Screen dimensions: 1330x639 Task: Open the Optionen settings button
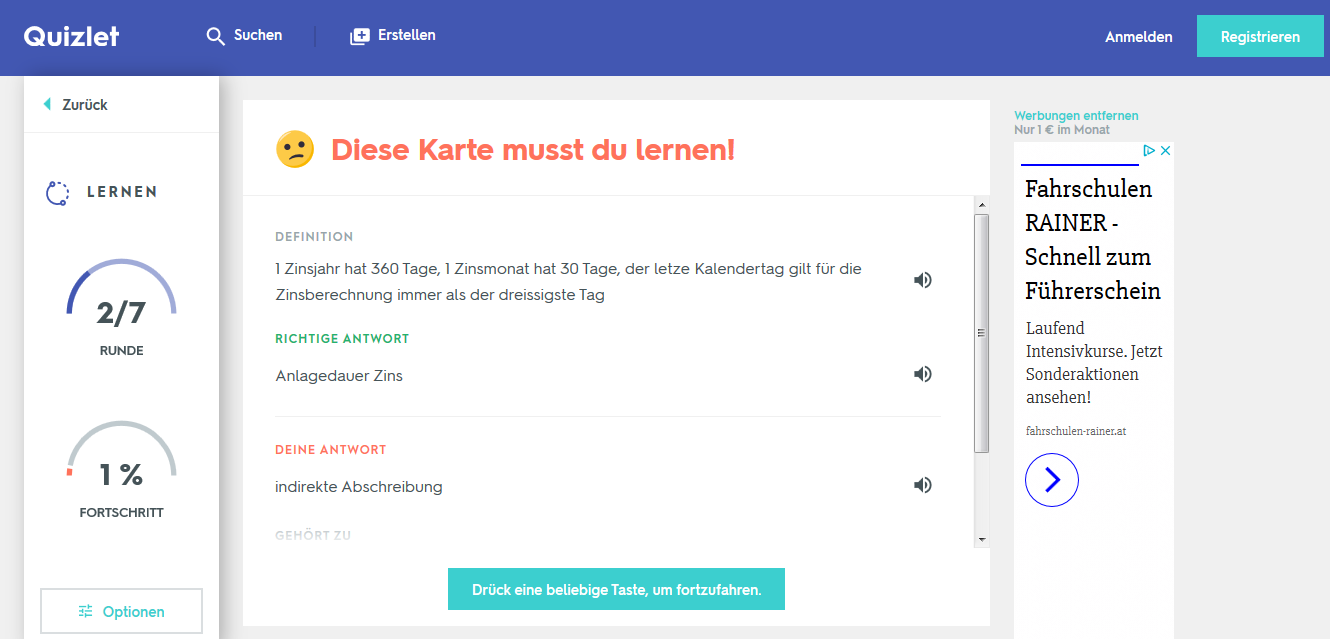121,611
